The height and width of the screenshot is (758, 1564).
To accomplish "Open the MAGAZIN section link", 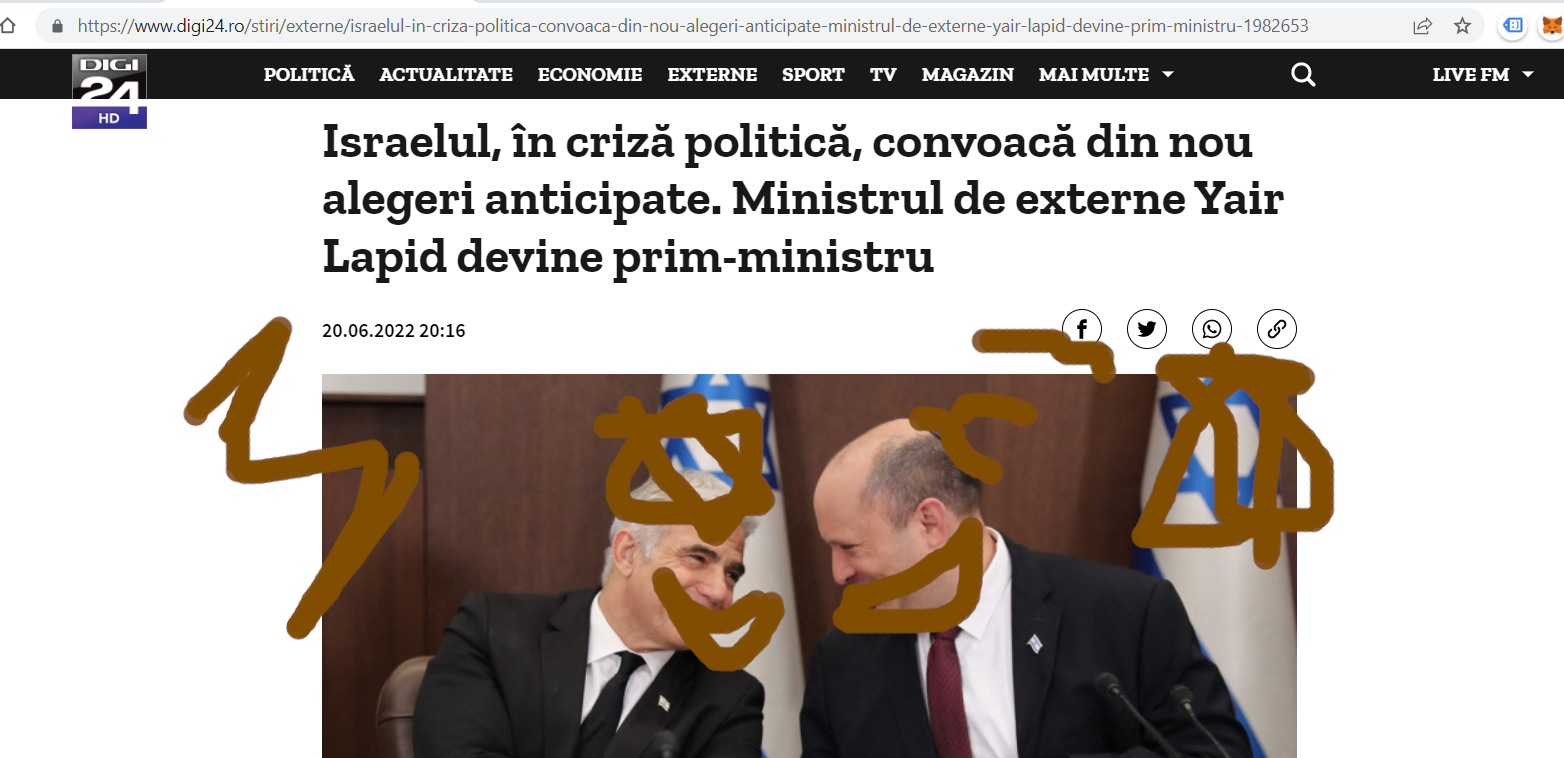I will (968, 75).
